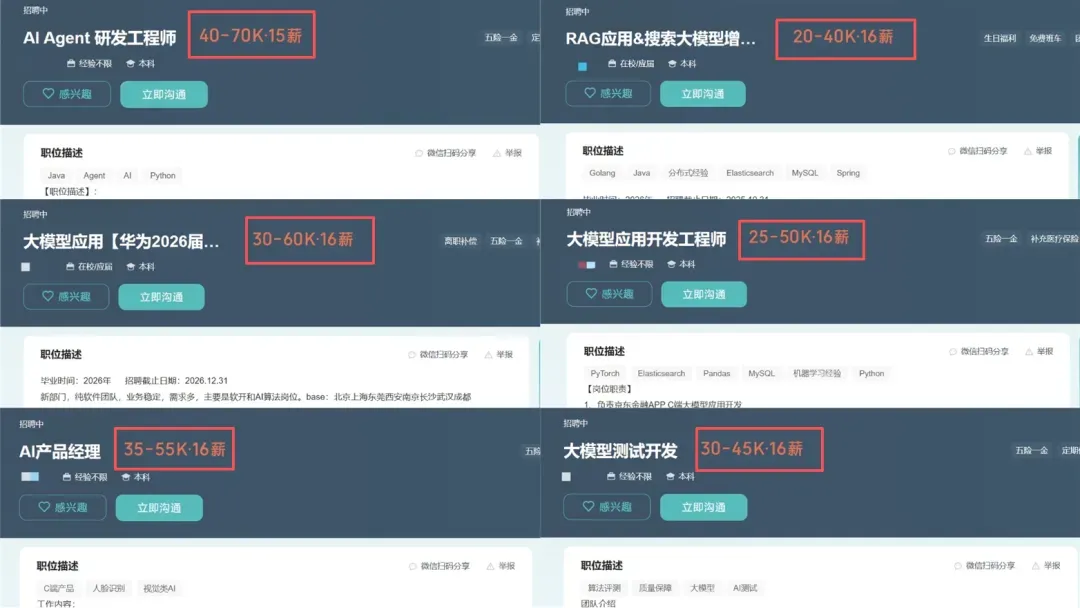1080x608 pixels.
Task: Open AI产品经理 job title
Action: click(60, 452)
